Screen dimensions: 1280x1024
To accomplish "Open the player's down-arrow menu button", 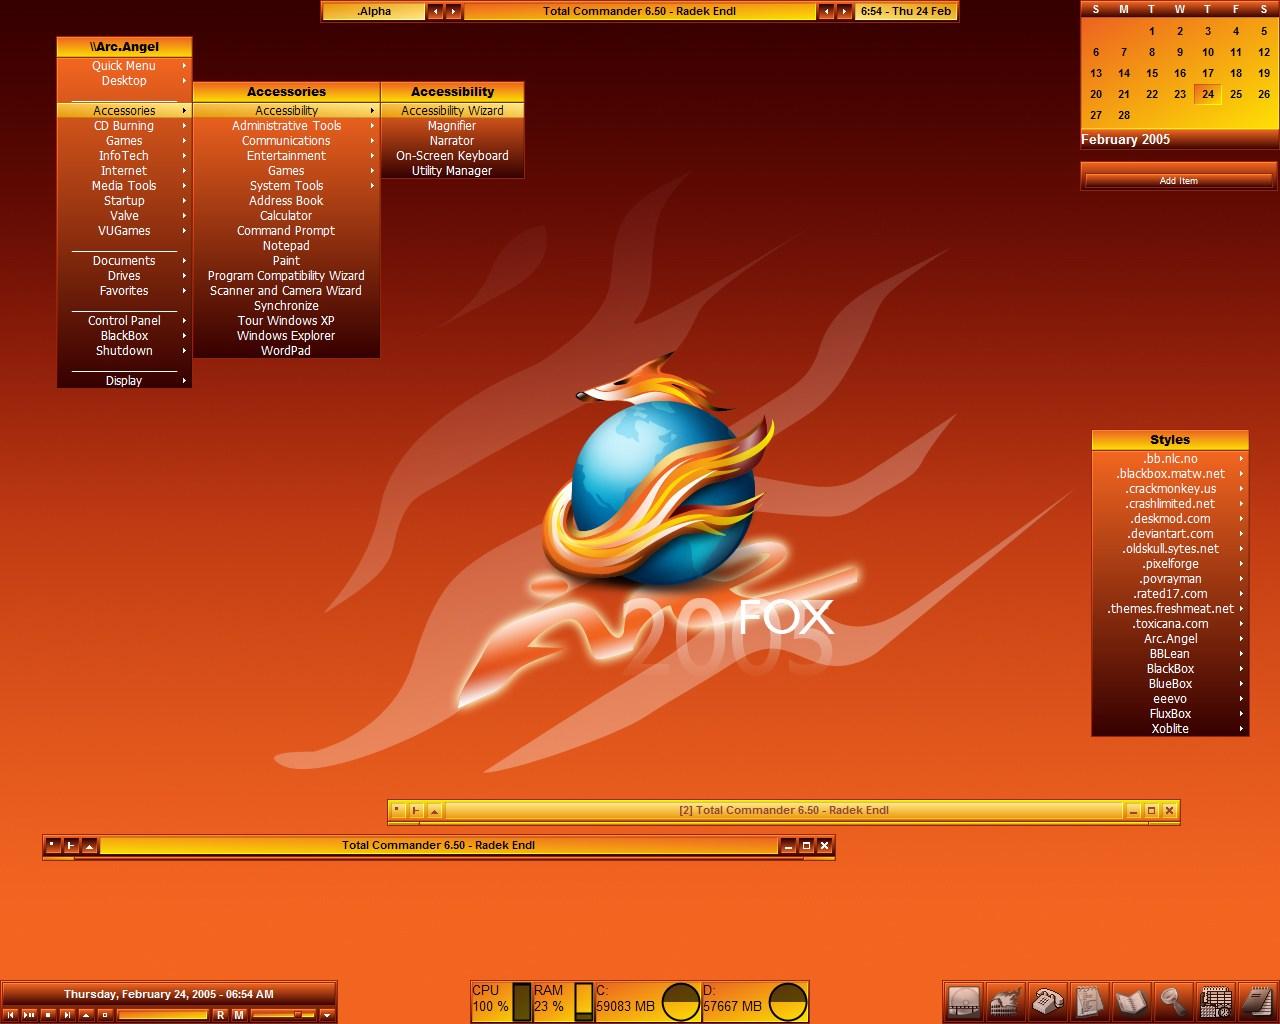I will (x=327, y=1015).
